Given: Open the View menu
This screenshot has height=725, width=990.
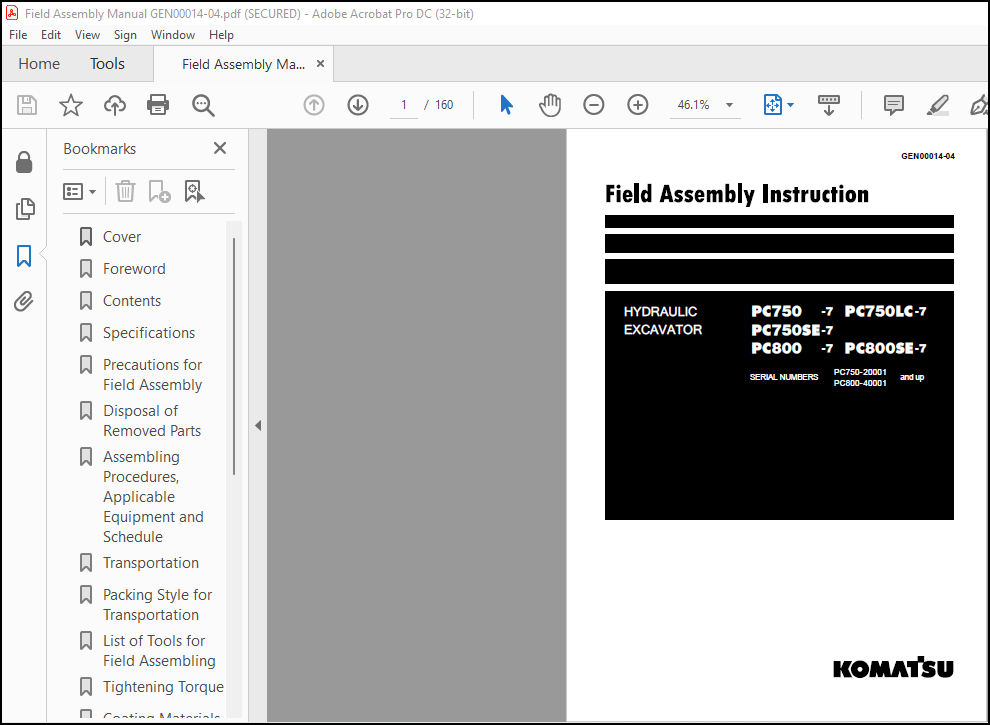Looking at the screenshot, I should [x=87, y=35].
